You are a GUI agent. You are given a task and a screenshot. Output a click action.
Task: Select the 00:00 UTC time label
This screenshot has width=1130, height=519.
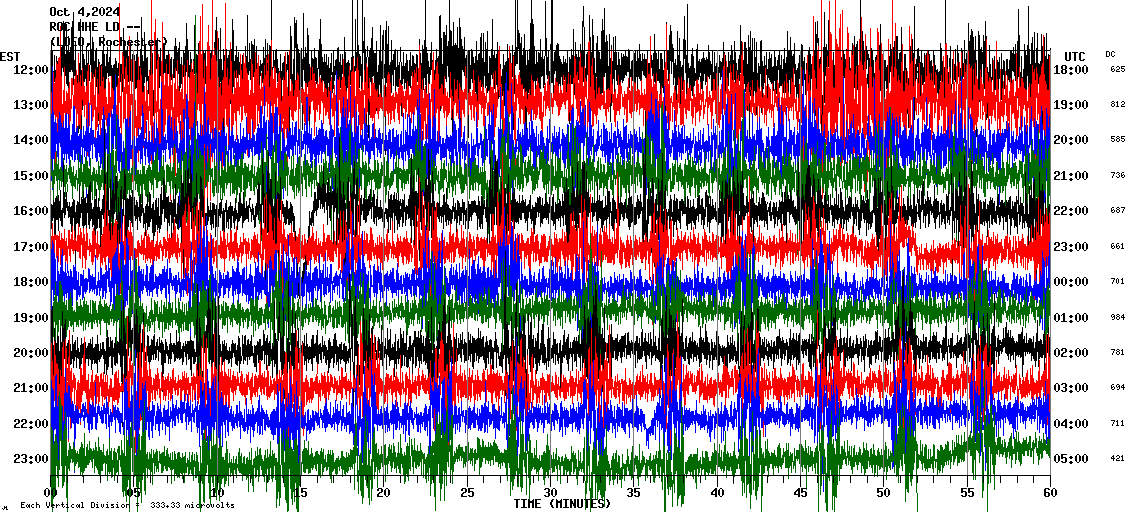[x=1071, y=282]
